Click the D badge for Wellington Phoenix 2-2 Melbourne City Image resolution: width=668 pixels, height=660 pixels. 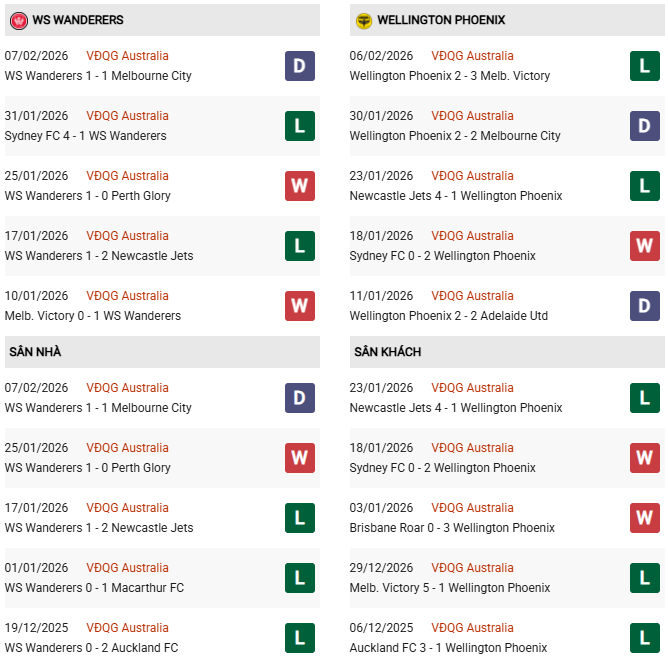(x=645, y=126)
